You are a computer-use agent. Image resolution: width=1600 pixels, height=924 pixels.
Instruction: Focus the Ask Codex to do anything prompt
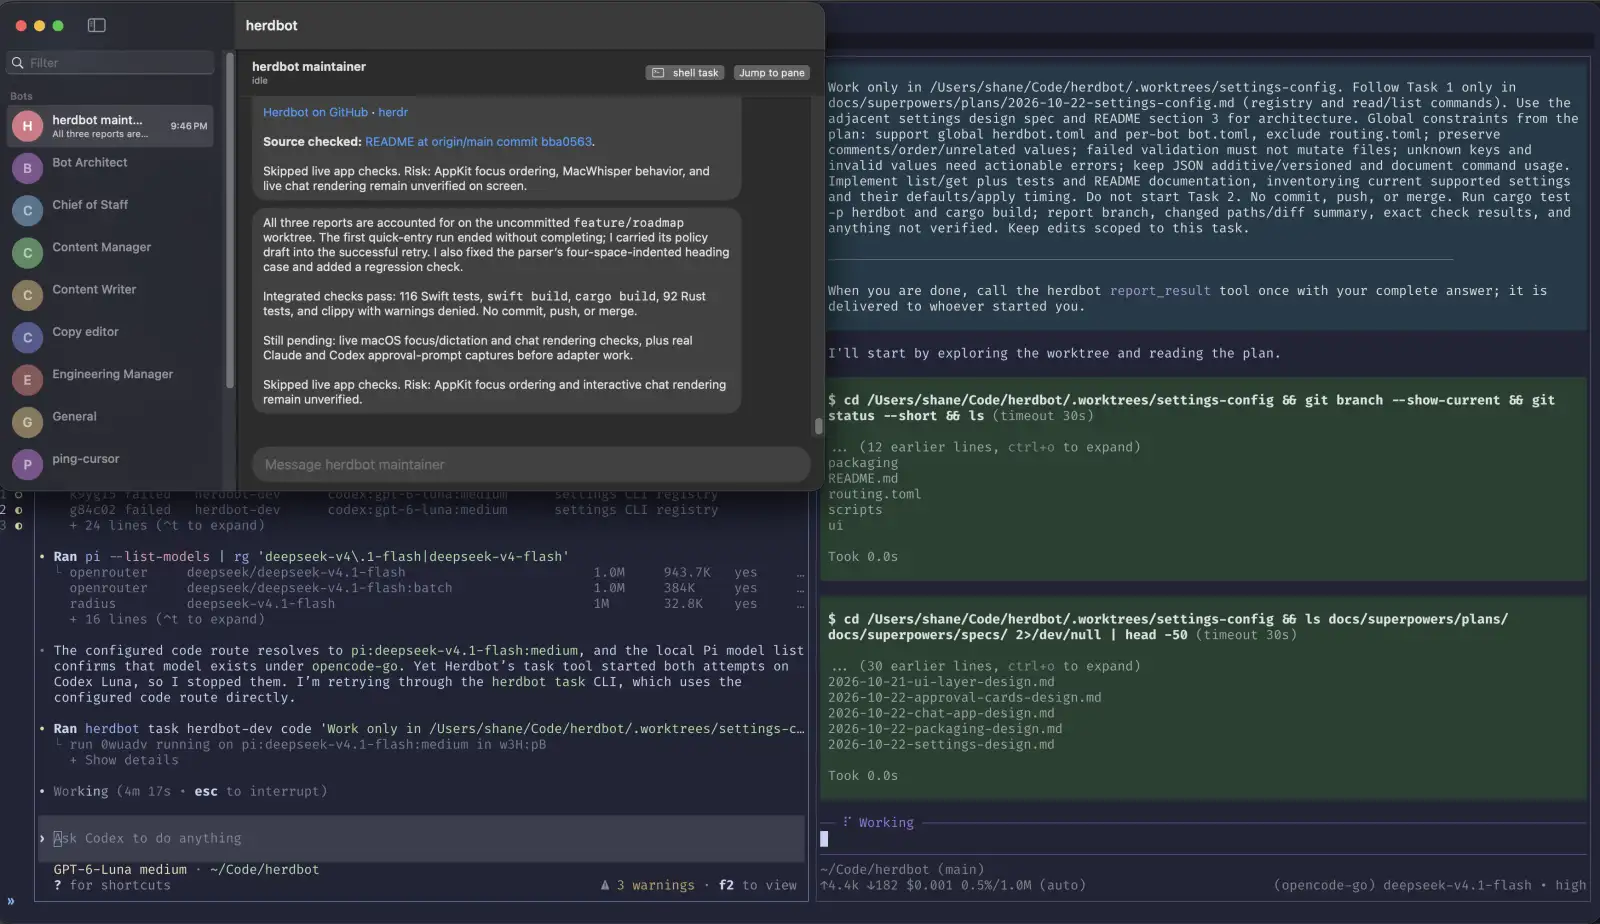pyautogui.click(x=420, y=838)
